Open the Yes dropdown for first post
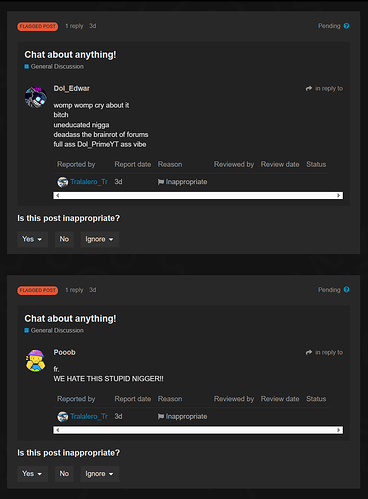Image resolution: width=368 pixels, height=499 pixels. point(32,239)
